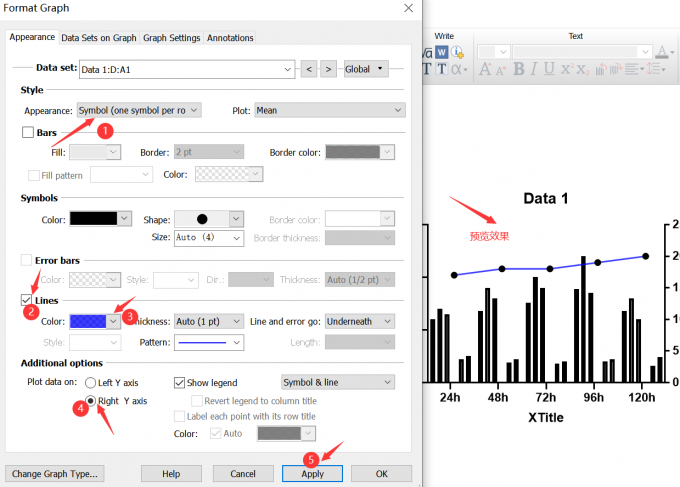The width and height of the screenshot is (680, 487).
Task: Toggle the Show legend checkbox
Action: click(x=180, y=382)
